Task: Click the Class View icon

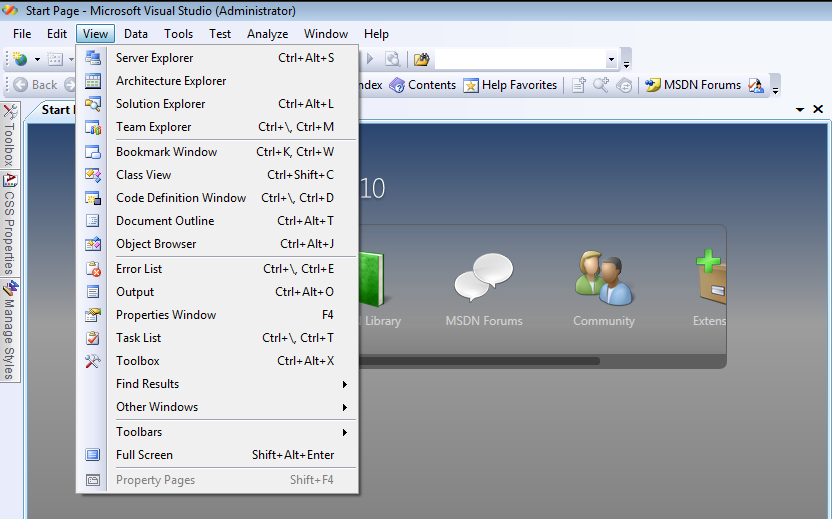Action: coord(93,175)
